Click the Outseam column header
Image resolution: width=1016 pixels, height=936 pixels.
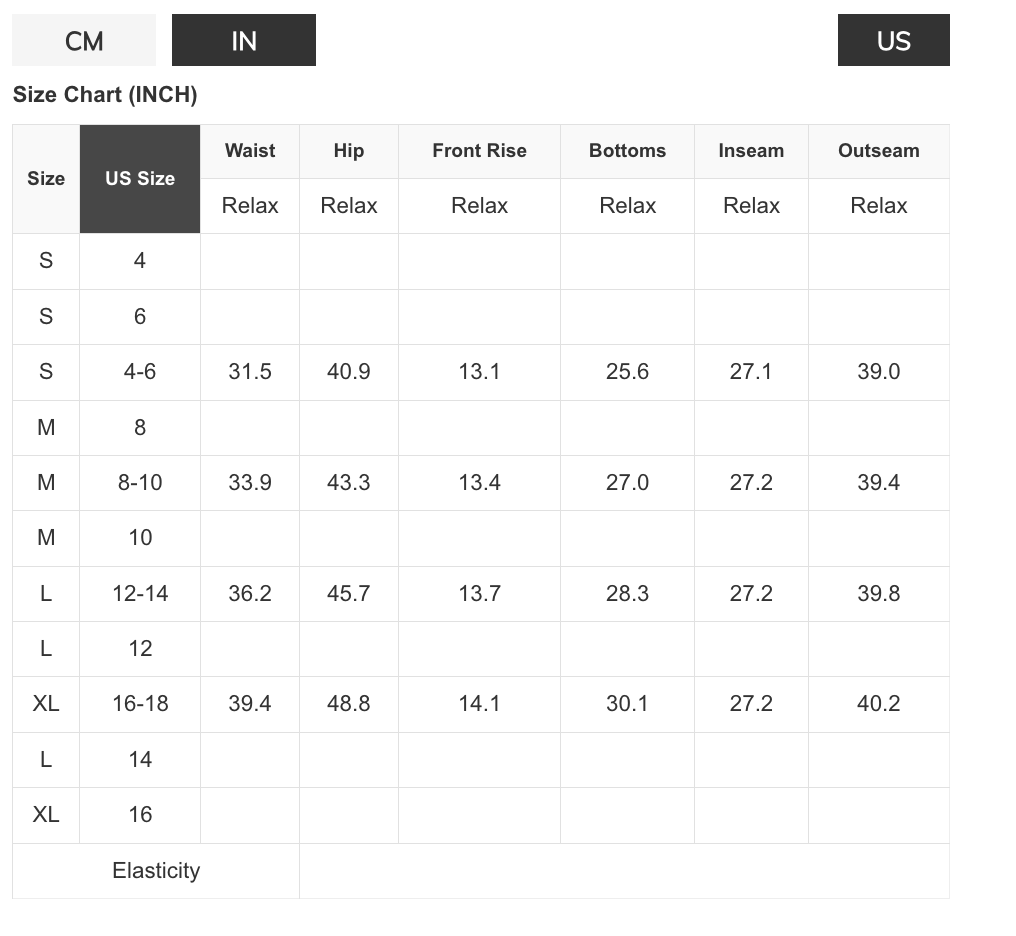878,151
